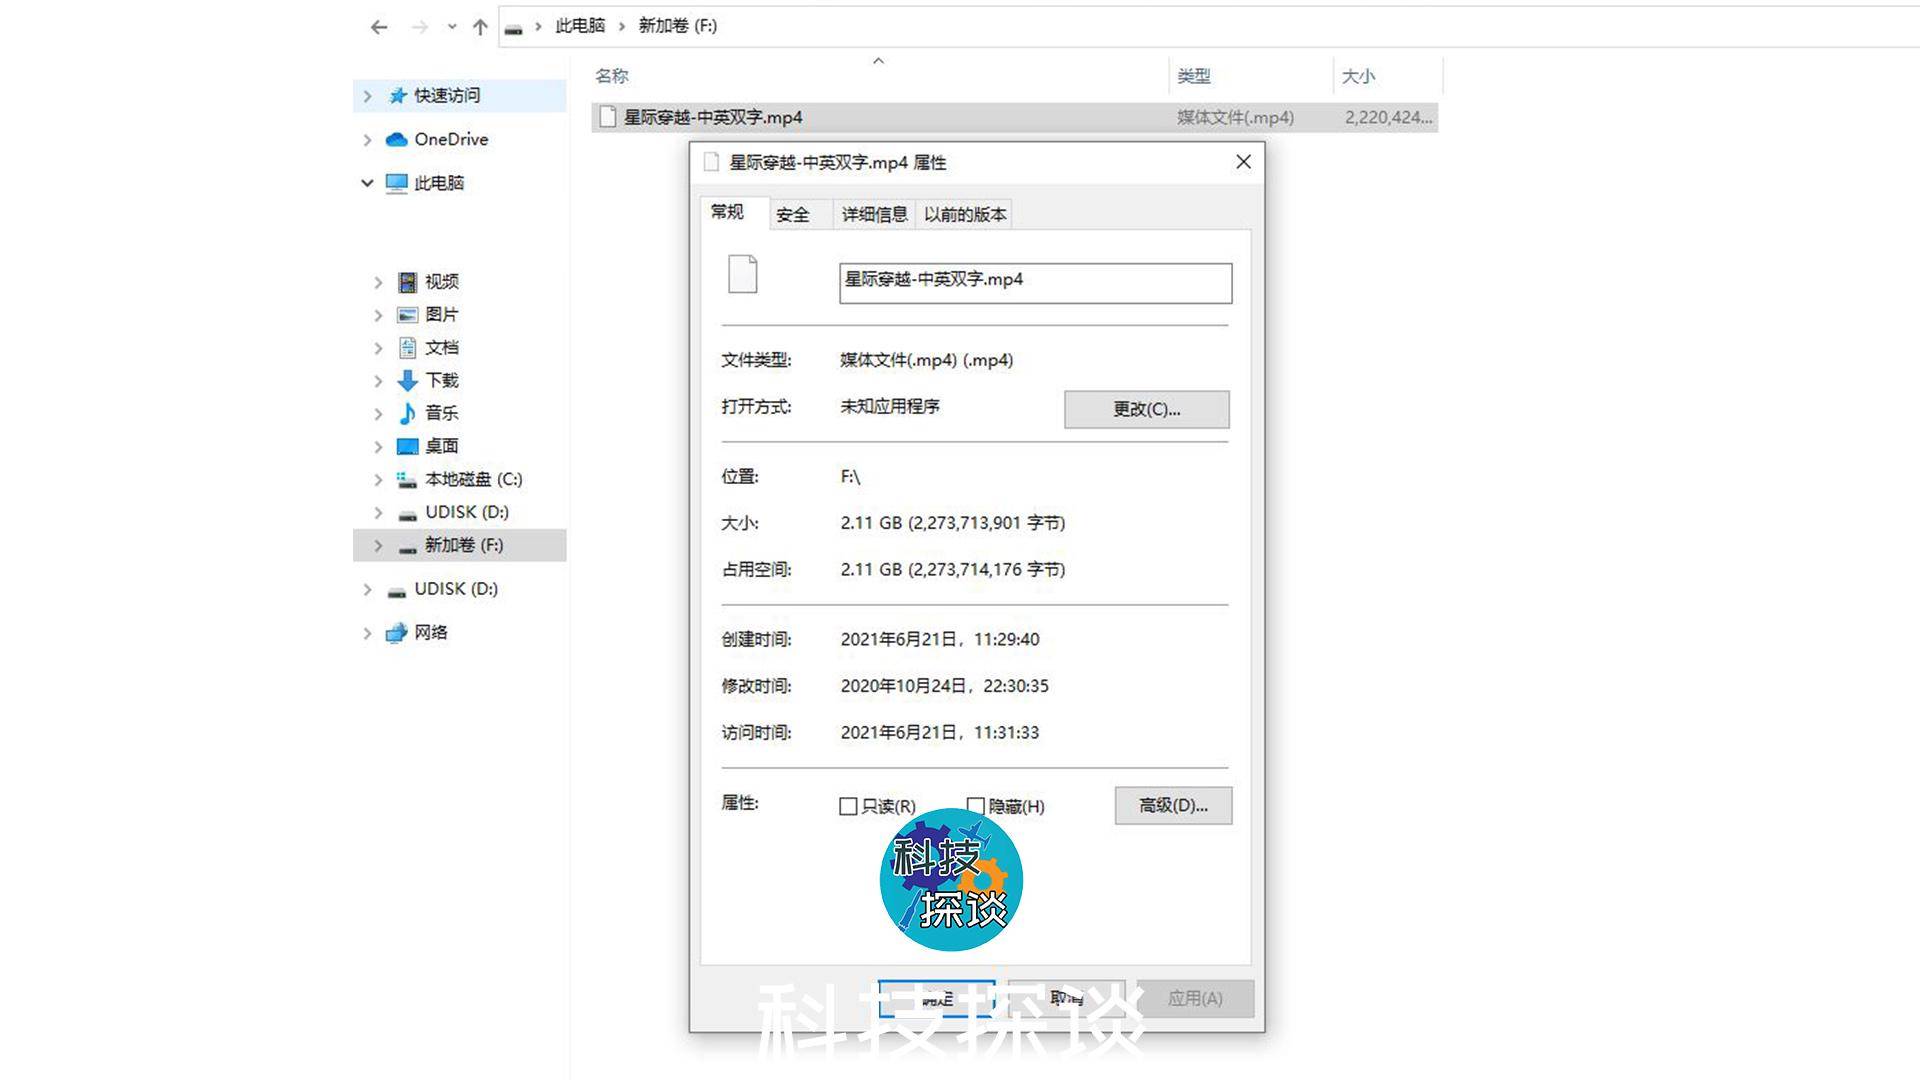This screenshot has height=1080, width=1920.
Task: Click the back arrow navigation icon
Action: (x=379, y=27)
